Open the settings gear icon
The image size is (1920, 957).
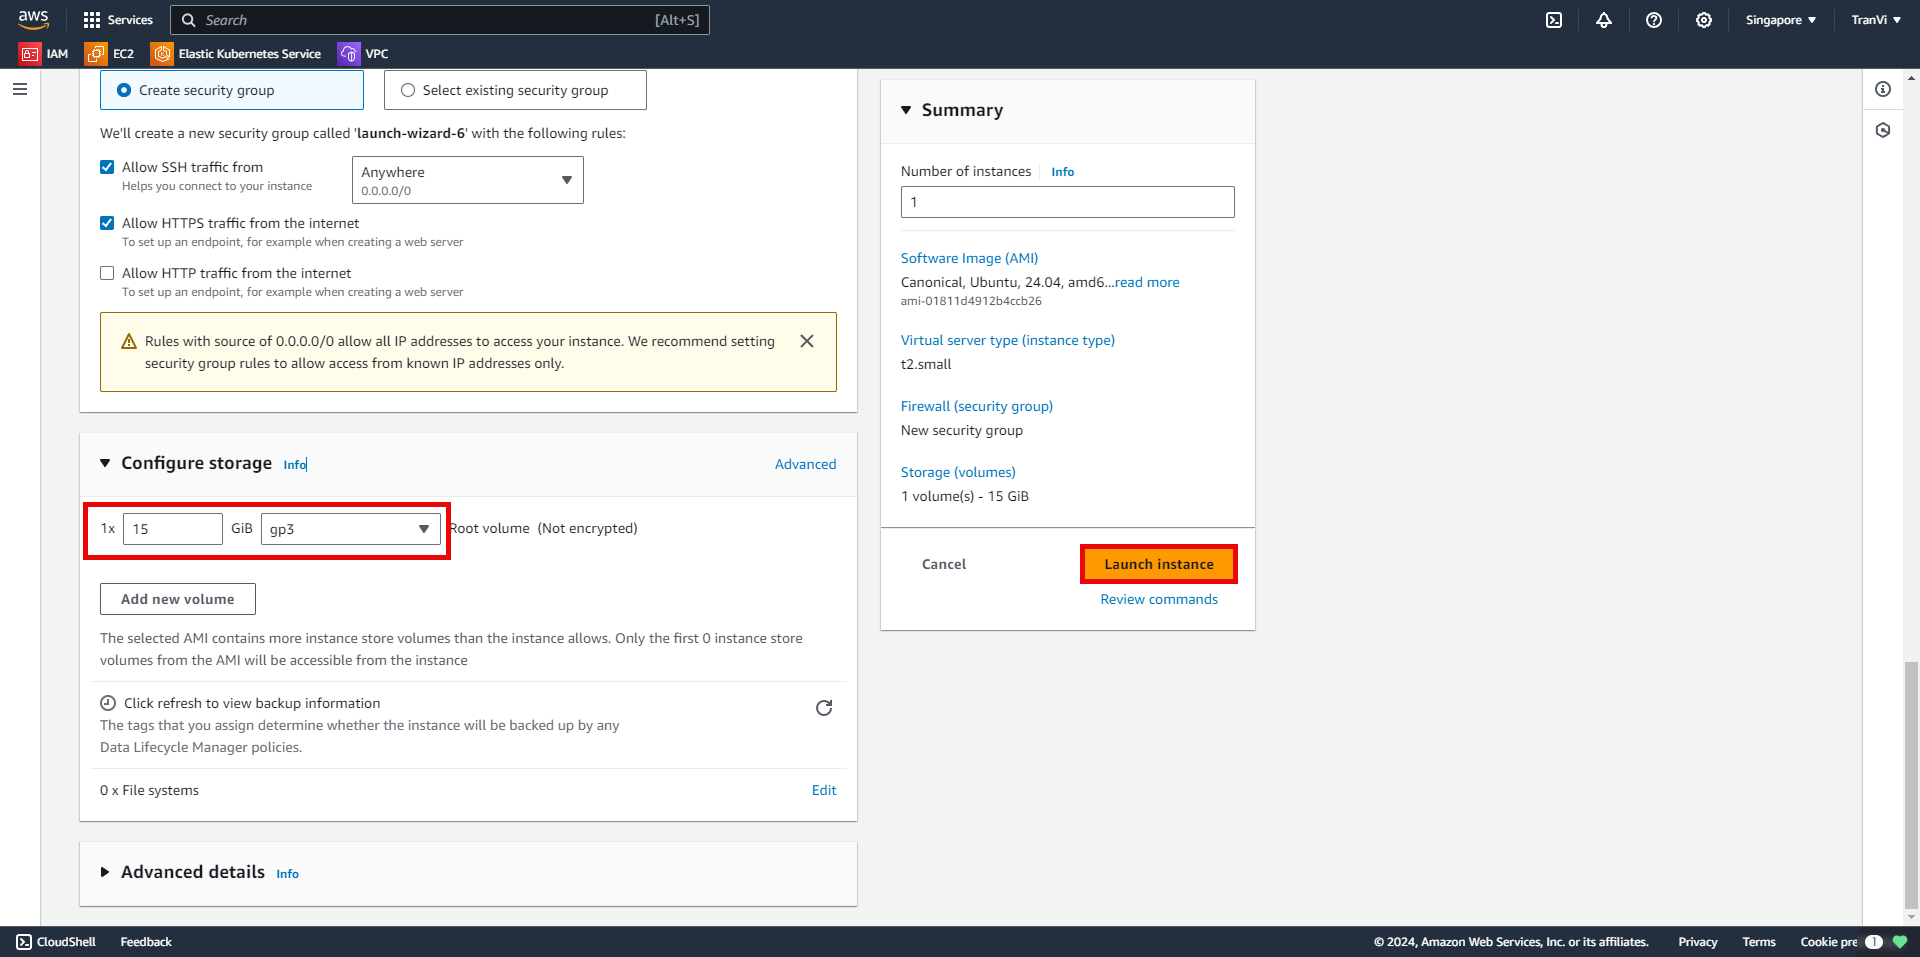(1704, 20)
